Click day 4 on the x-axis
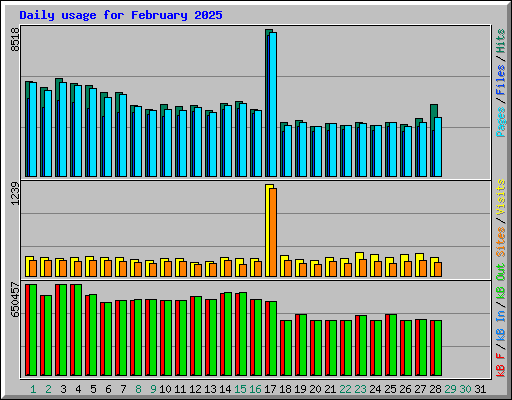This screenshot has height=400, width=512. point(78,389)
